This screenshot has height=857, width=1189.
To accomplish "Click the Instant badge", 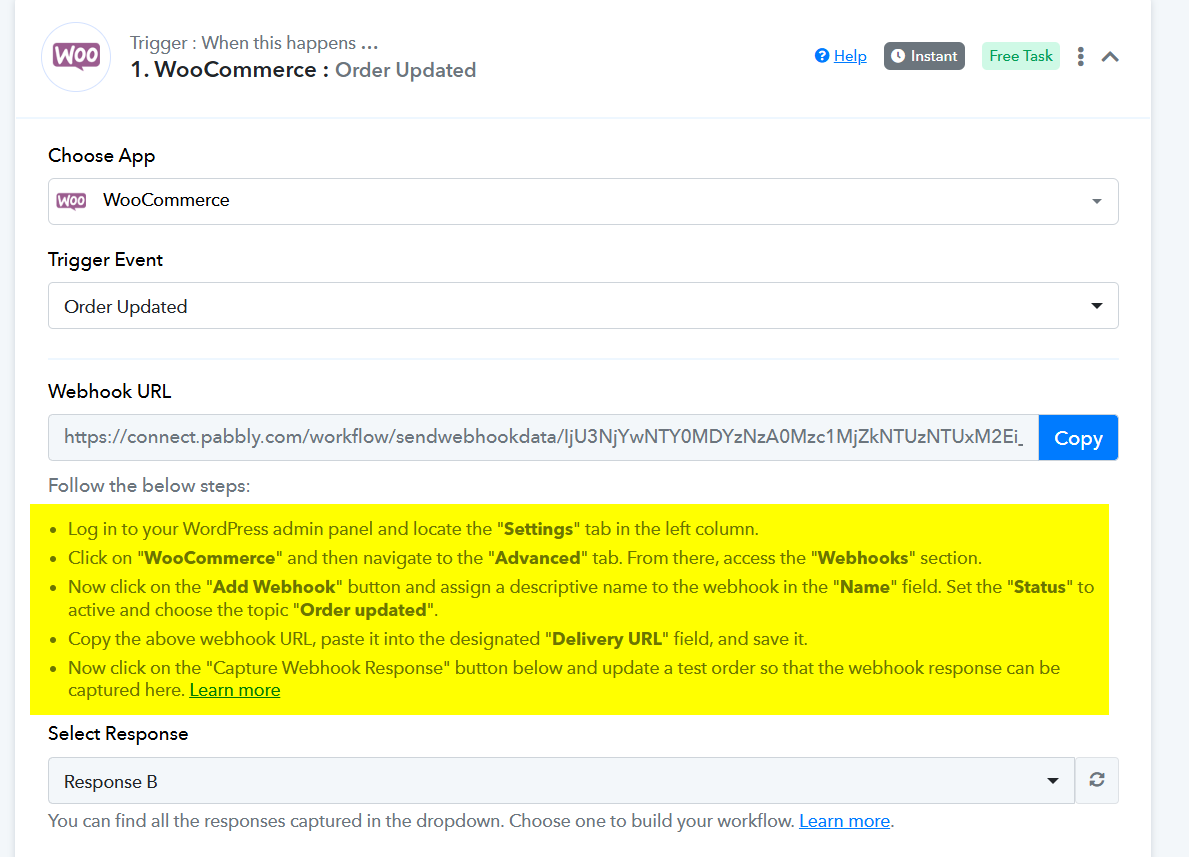I will click(x=924, y=56).
